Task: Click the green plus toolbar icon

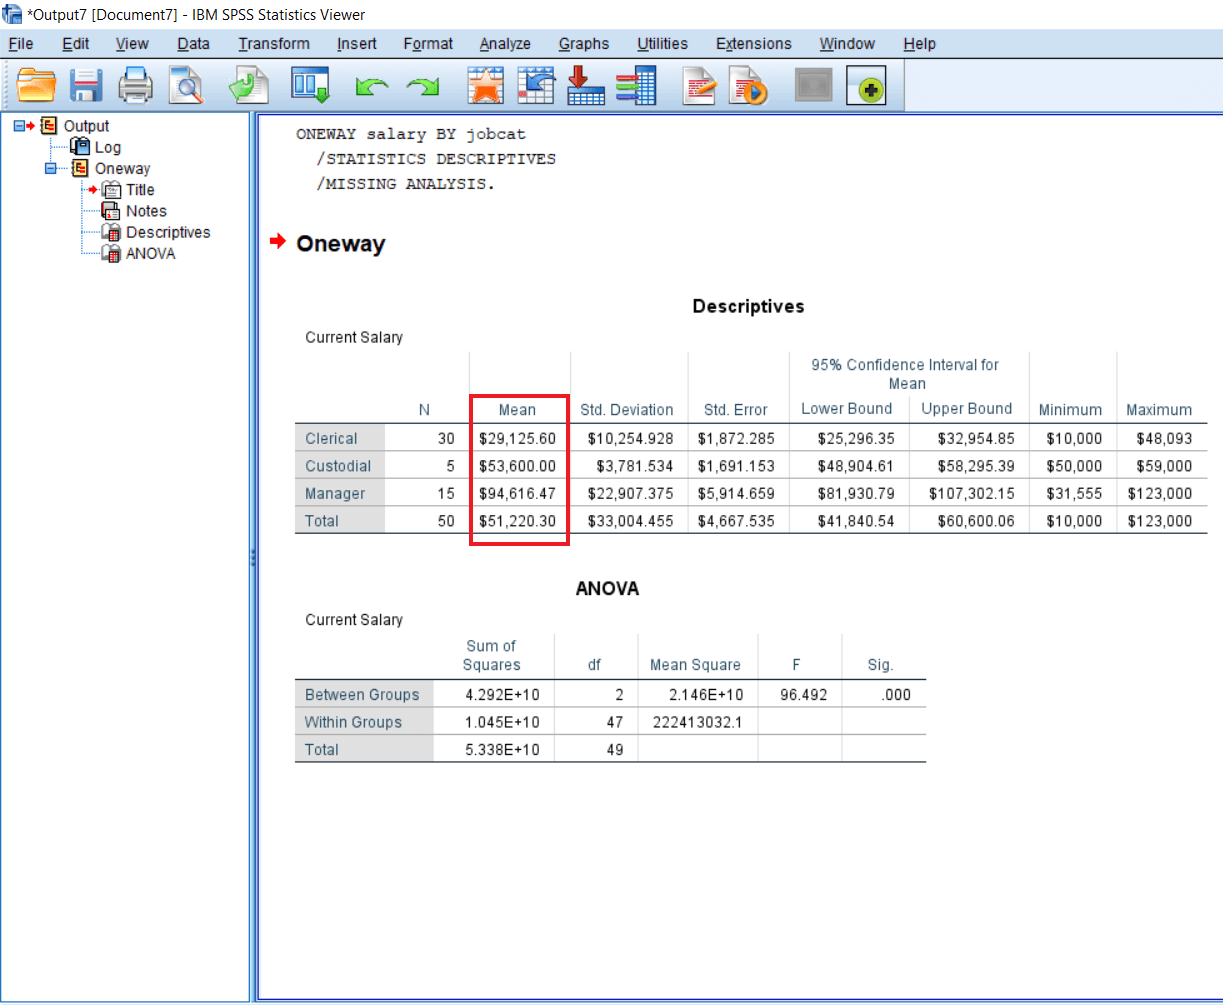Action: (866, 87)
